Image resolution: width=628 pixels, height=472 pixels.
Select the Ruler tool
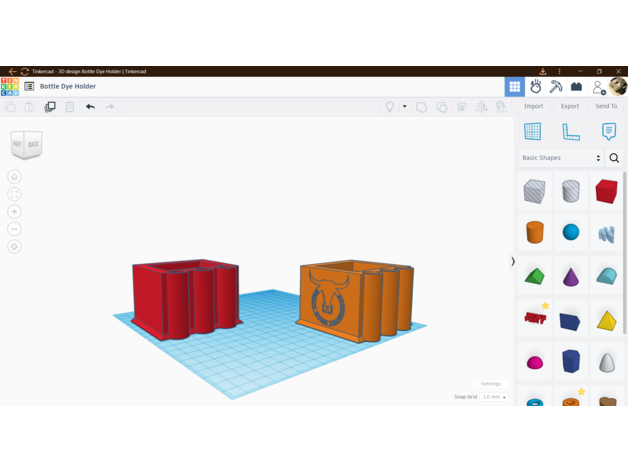pos(570,132)
